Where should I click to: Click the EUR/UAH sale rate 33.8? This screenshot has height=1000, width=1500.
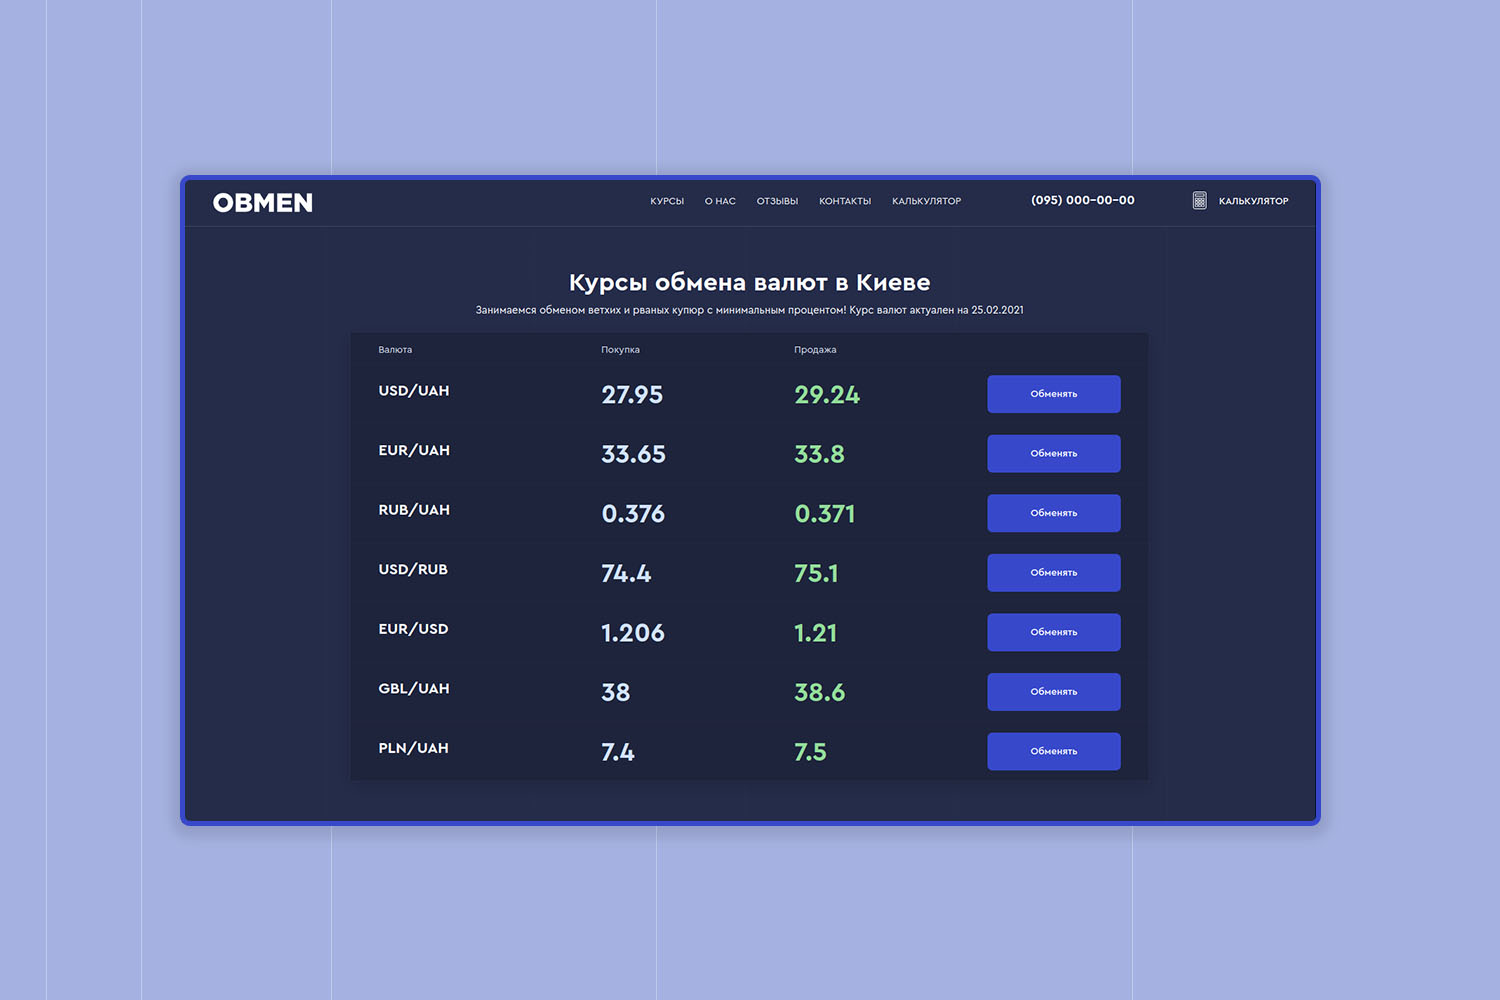[819, 454]
